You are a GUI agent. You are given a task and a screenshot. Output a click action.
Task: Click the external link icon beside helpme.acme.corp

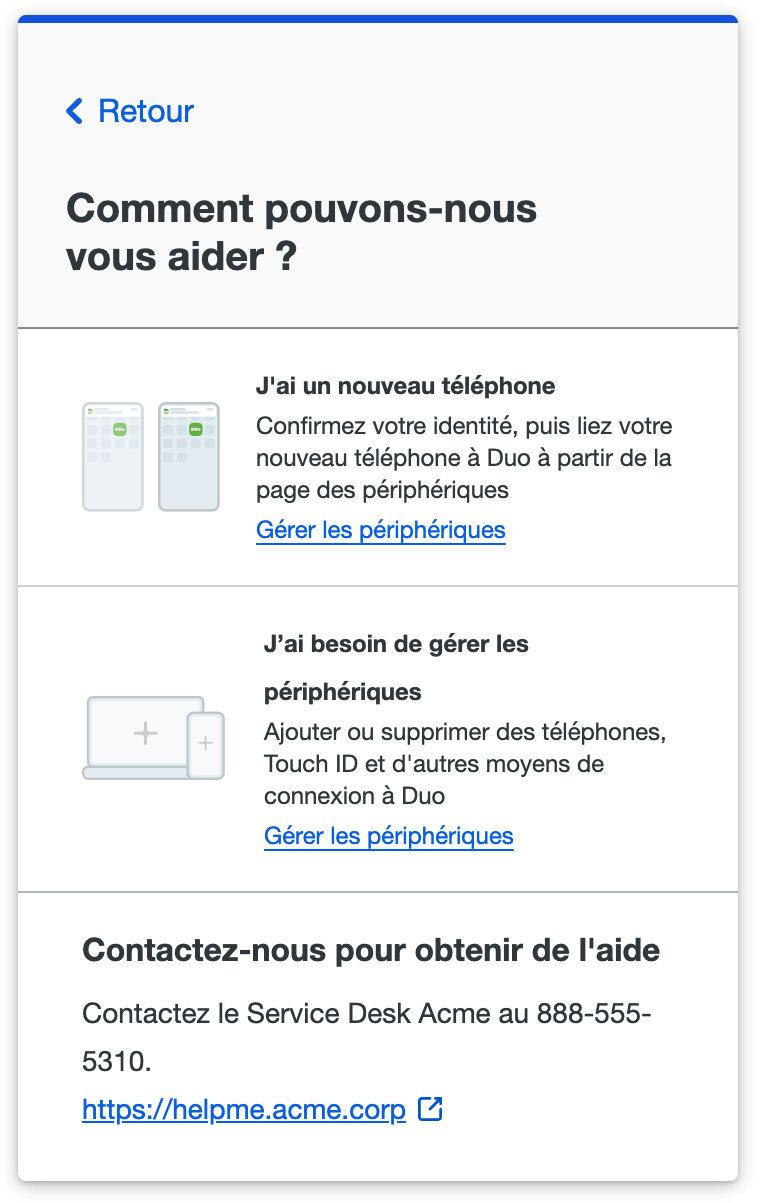[x=431, y=1108]
